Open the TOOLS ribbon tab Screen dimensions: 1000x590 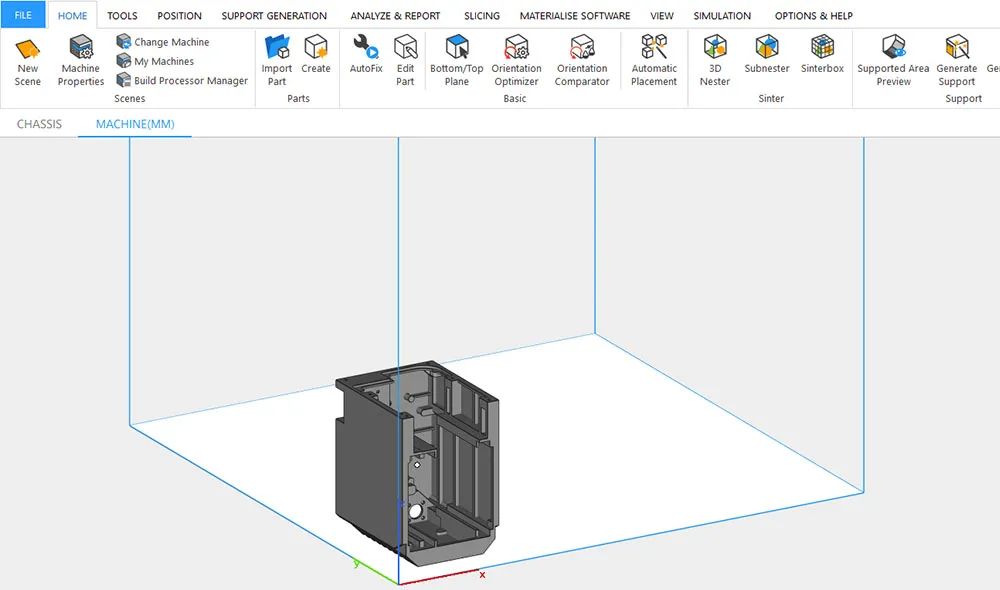122,16
